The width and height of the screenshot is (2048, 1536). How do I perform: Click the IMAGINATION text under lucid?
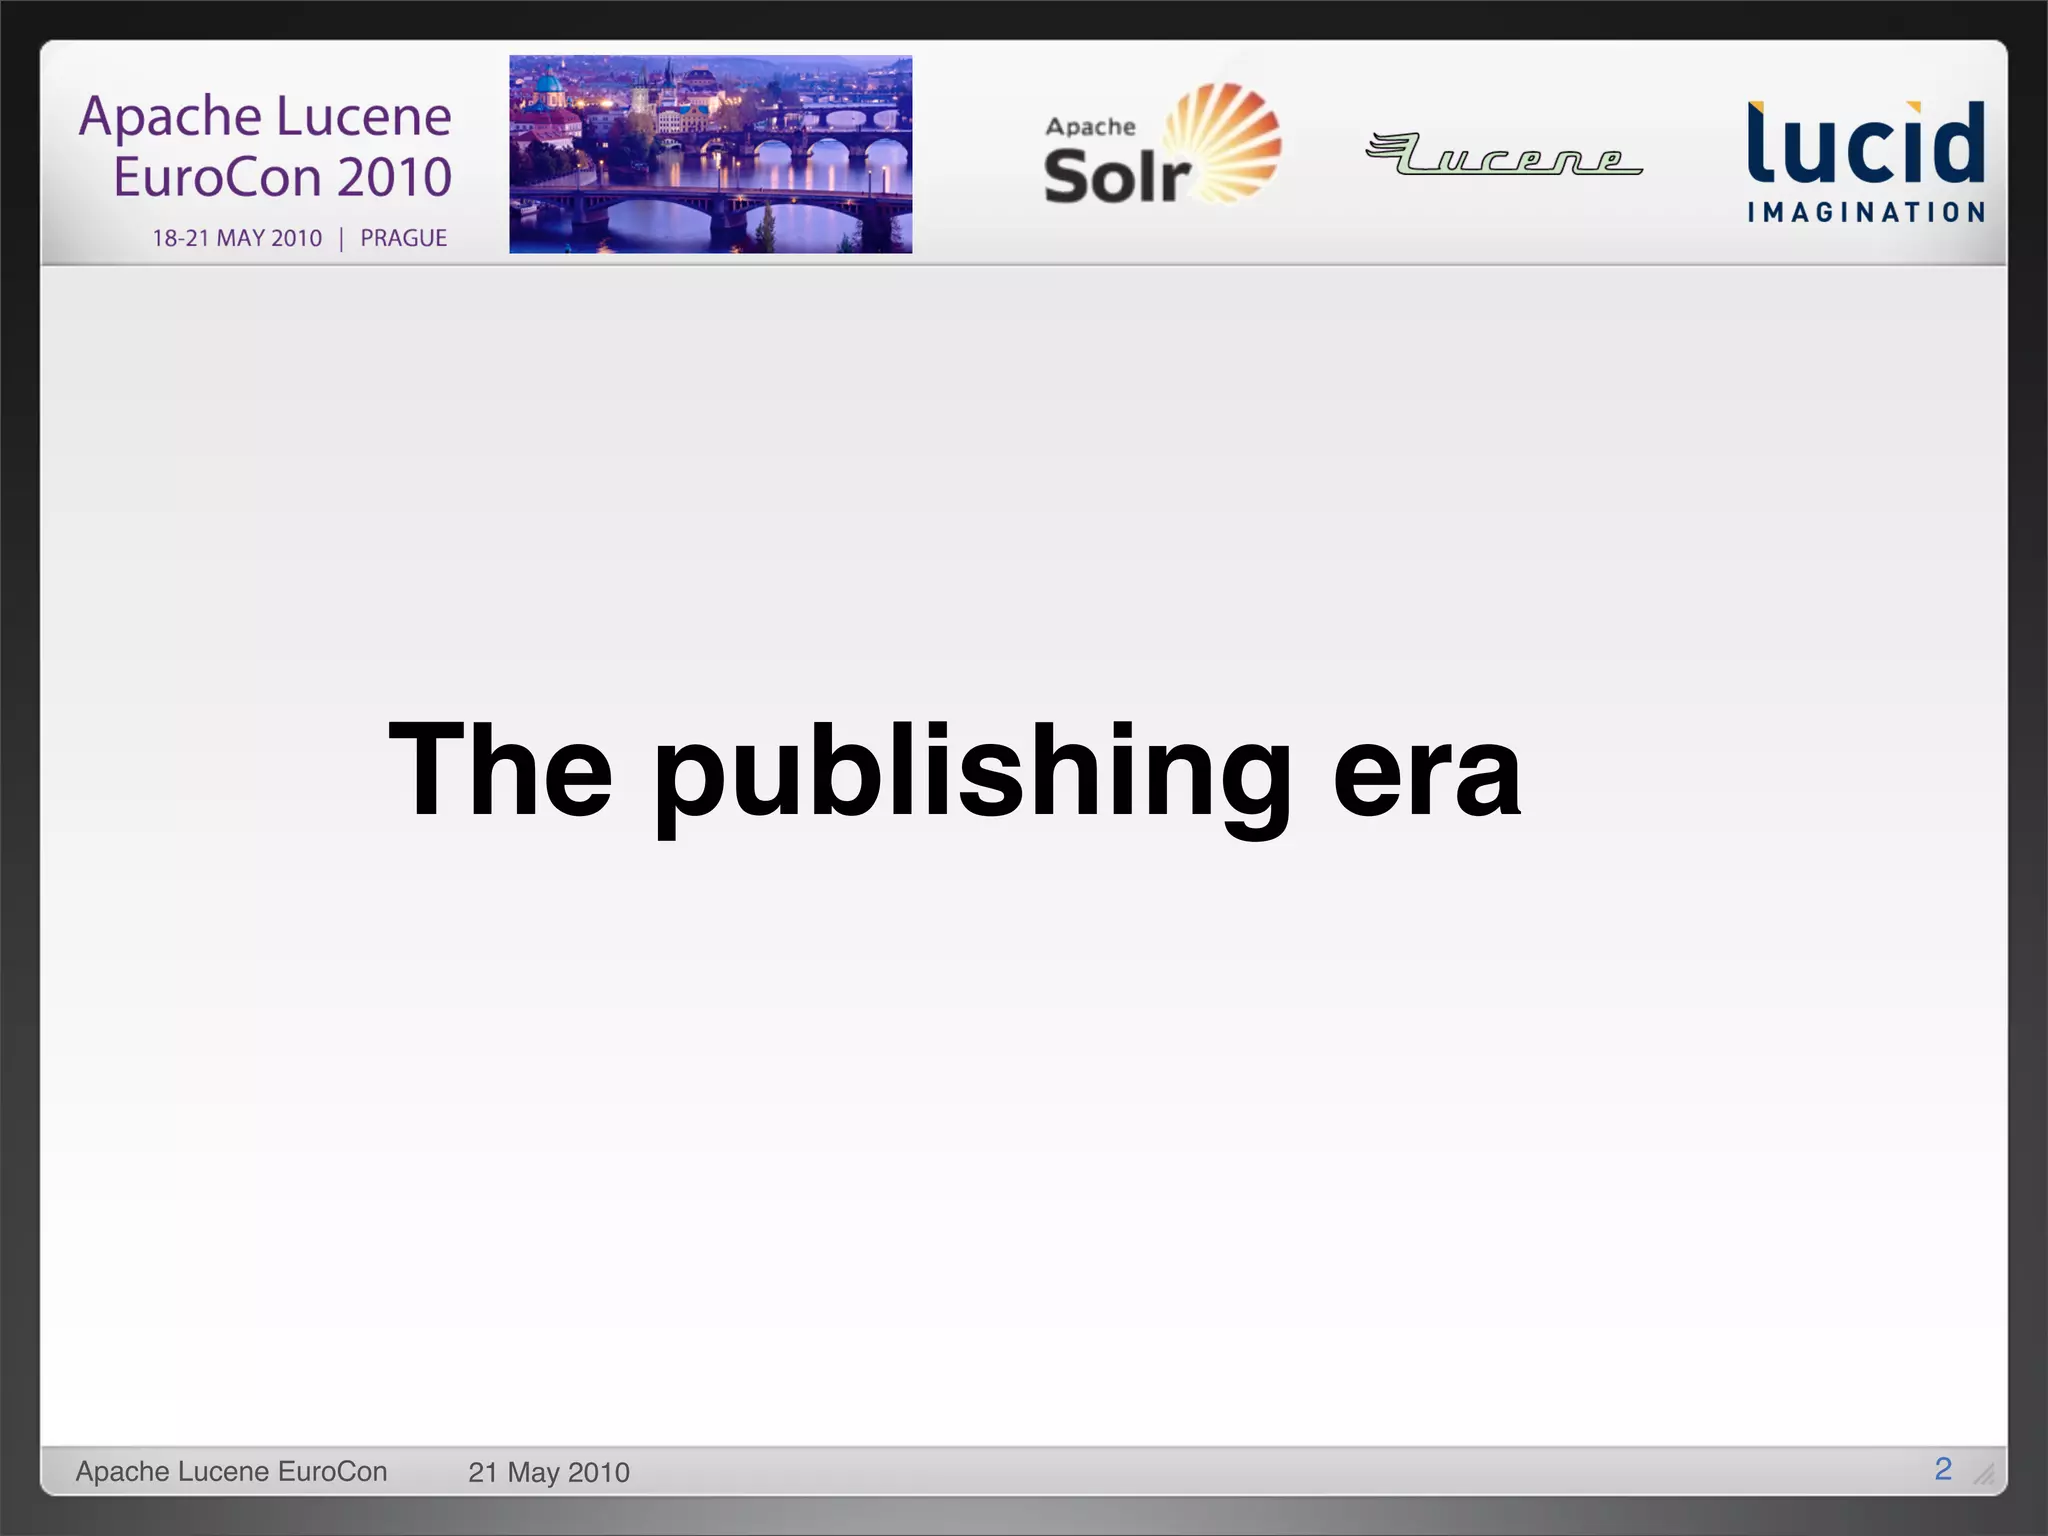1866,212
